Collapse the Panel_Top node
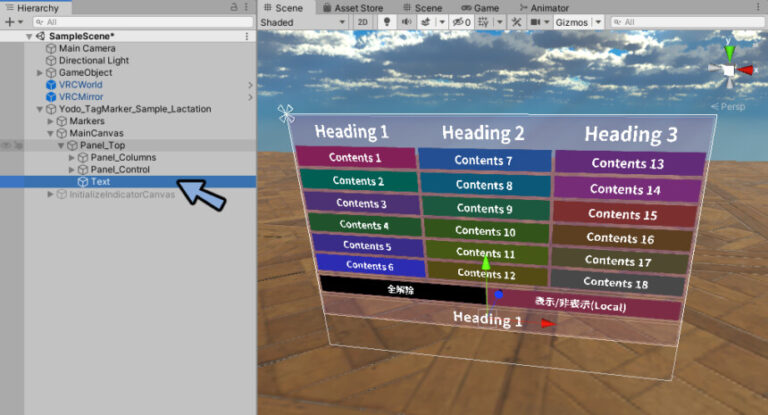768x415 pixels. click(61, 146)
